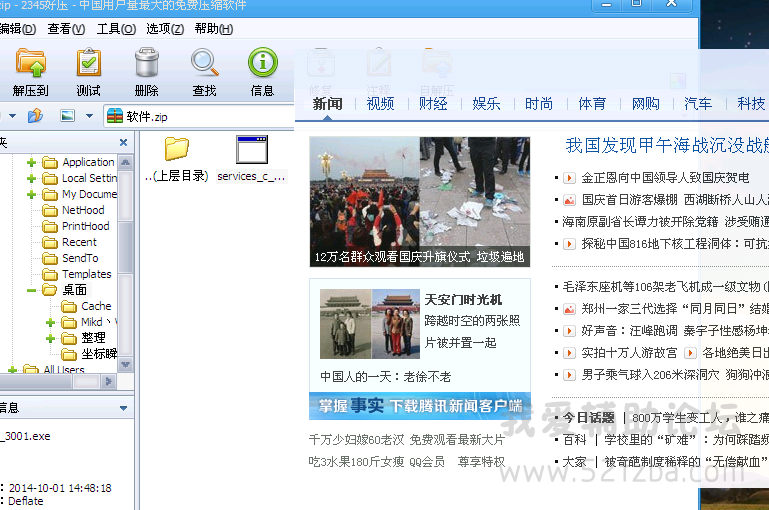Switch to the 科技 tab
Viewport: 769px width, 510px height.
pyautogui.click(x=751, y=104)
